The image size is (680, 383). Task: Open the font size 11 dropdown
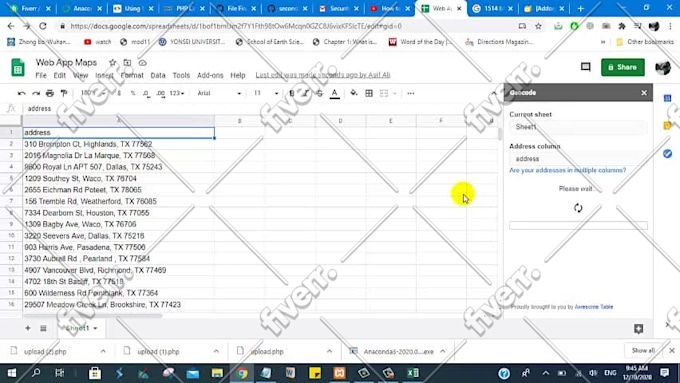coord(266,93)
